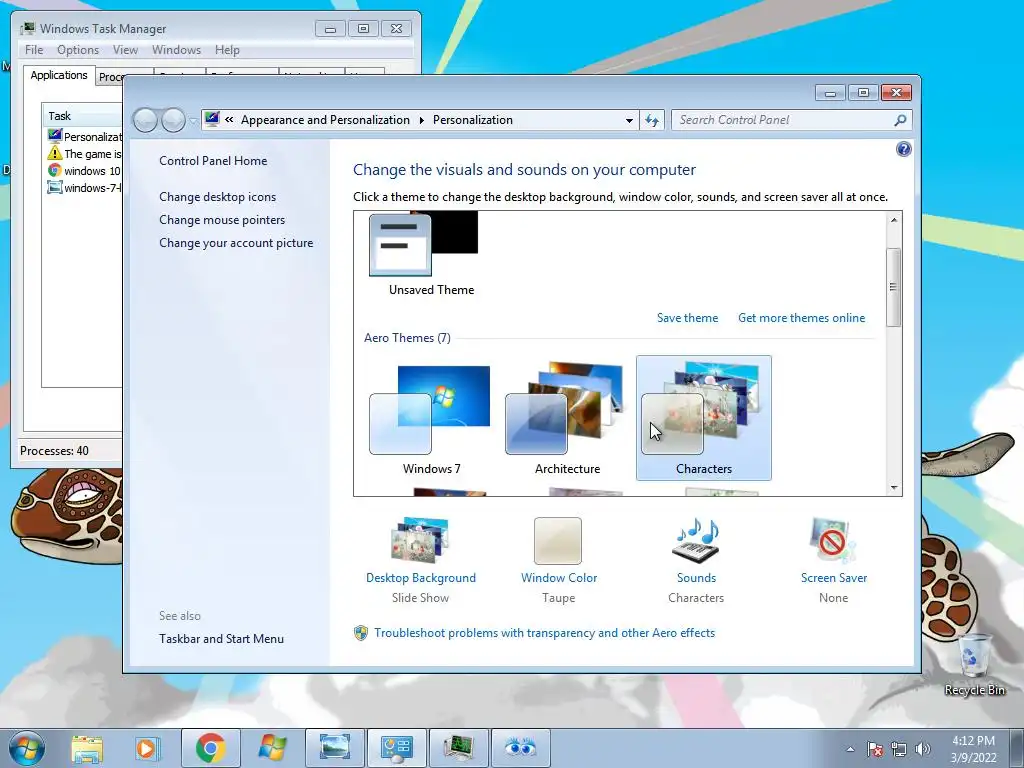Open the recent pages dropdown next to Forward
The width and height of the screenshot is (1024, 768).
coord(193,121)
